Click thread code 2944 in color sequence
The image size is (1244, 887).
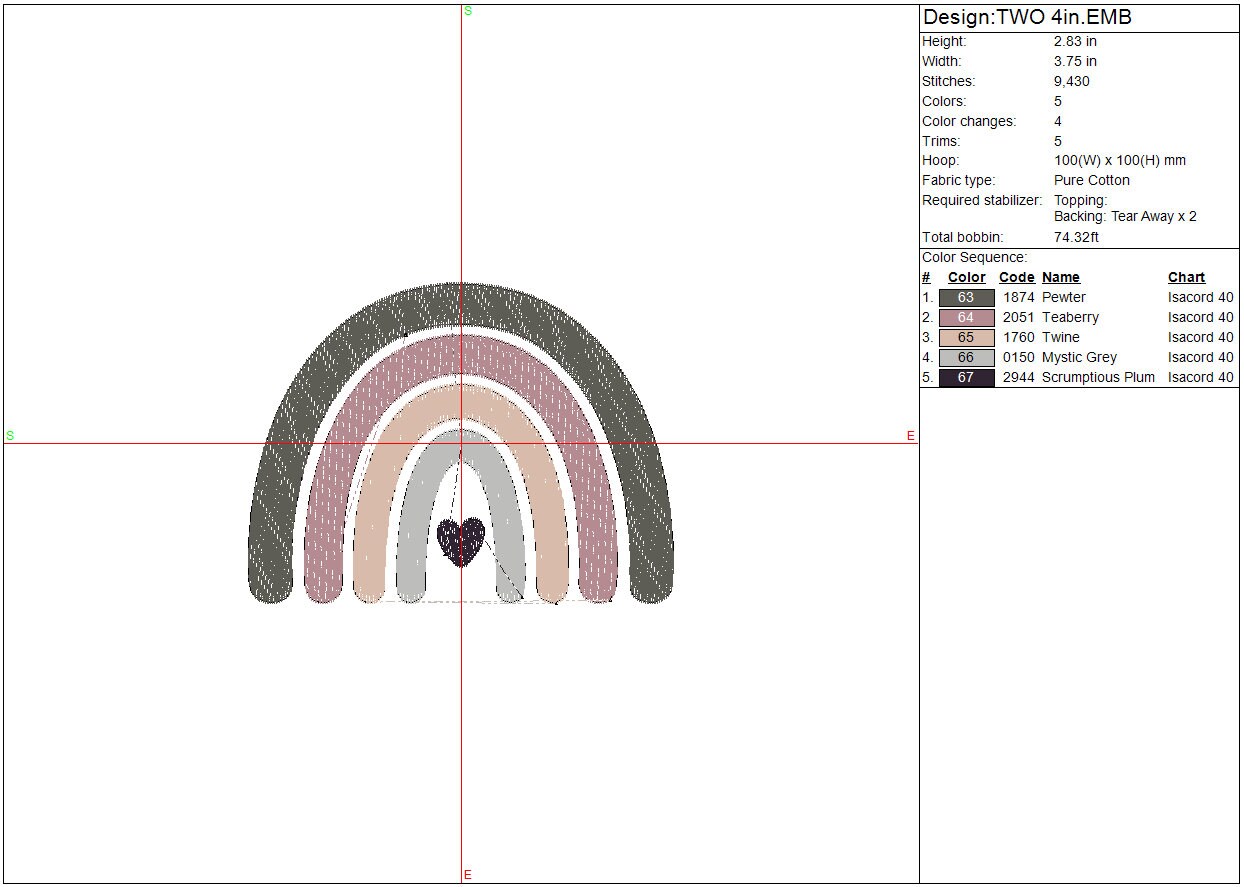pyautogui.click(x=1018, y=378)
